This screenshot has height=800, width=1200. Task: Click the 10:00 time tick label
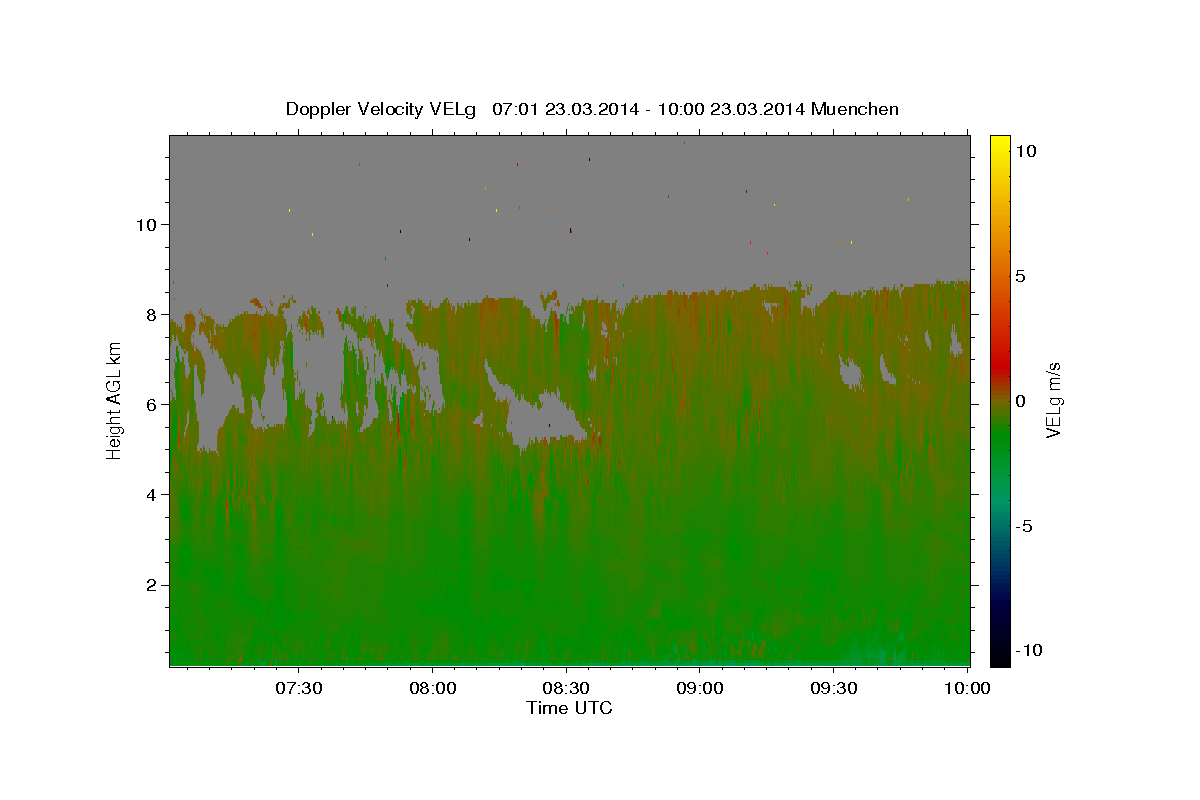[967, 688]
